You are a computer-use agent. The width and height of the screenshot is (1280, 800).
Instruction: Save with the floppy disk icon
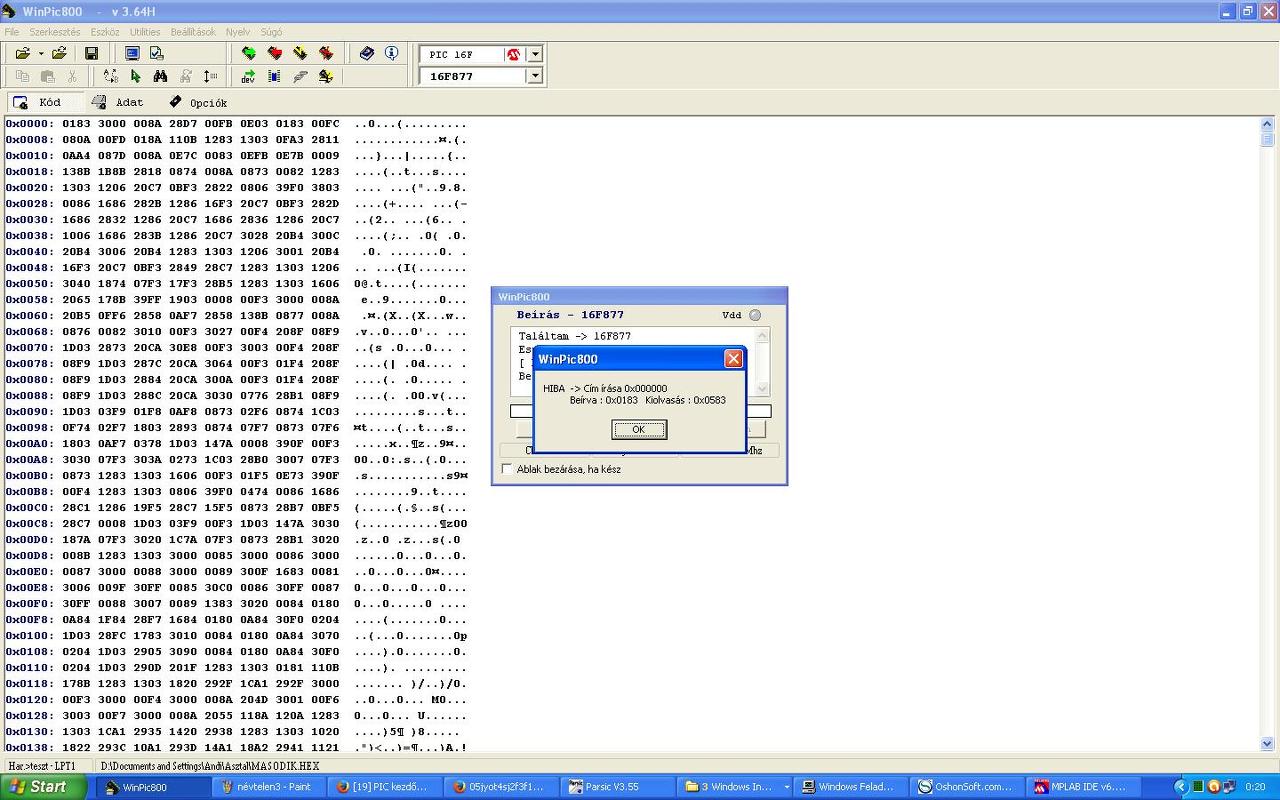pyautogui.click(x=91, y=53)
